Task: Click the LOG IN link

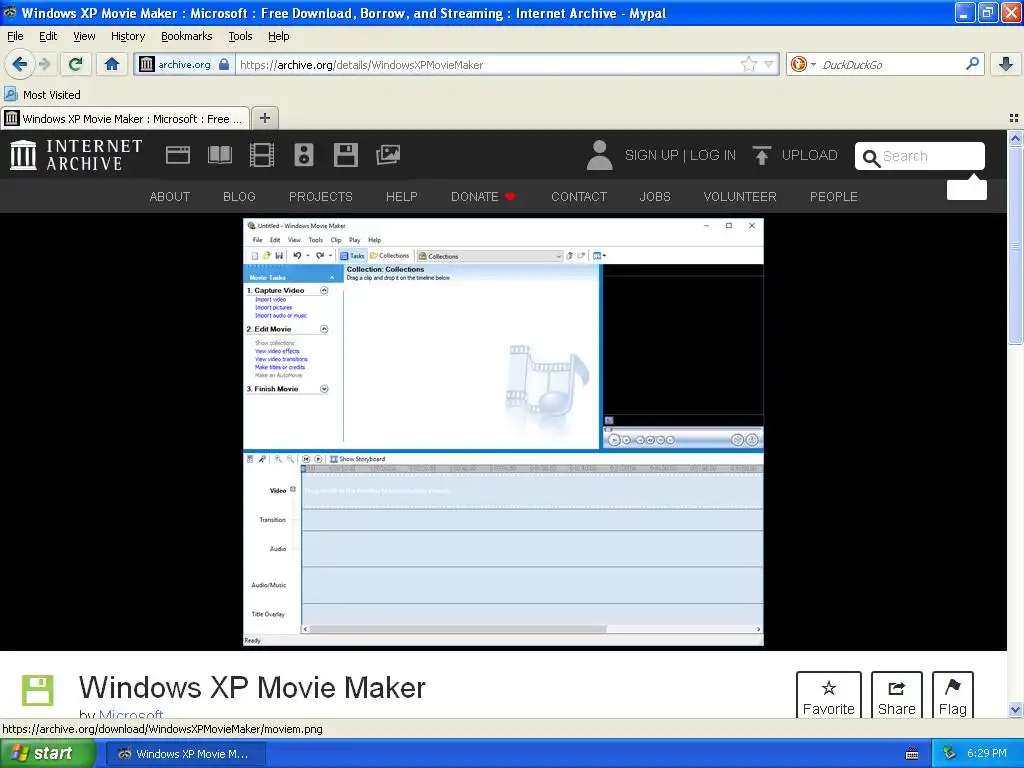Action: [x=712, y=155]
